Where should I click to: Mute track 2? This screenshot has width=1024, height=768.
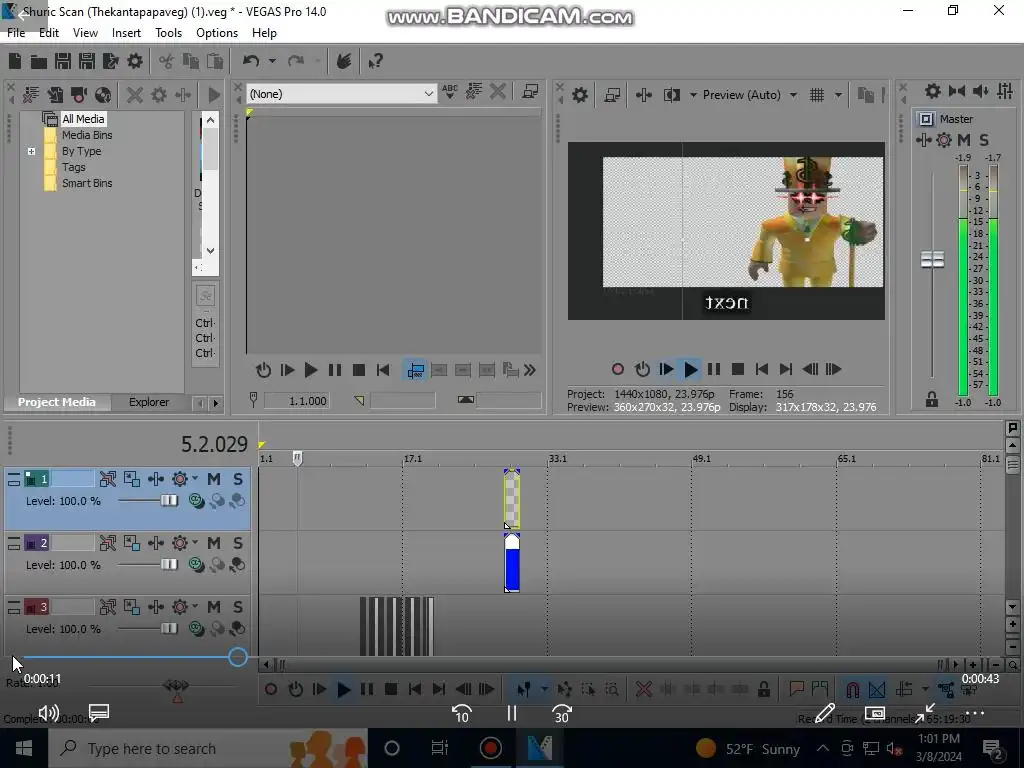(214, 543)
